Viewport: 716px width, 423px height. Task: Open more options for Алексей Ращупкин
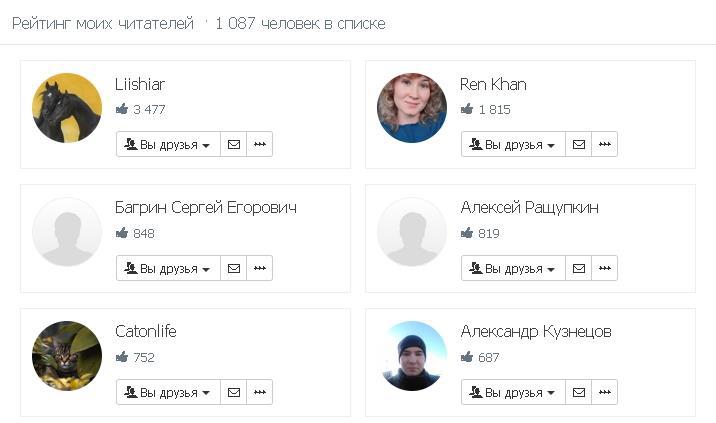pos(605,268)
